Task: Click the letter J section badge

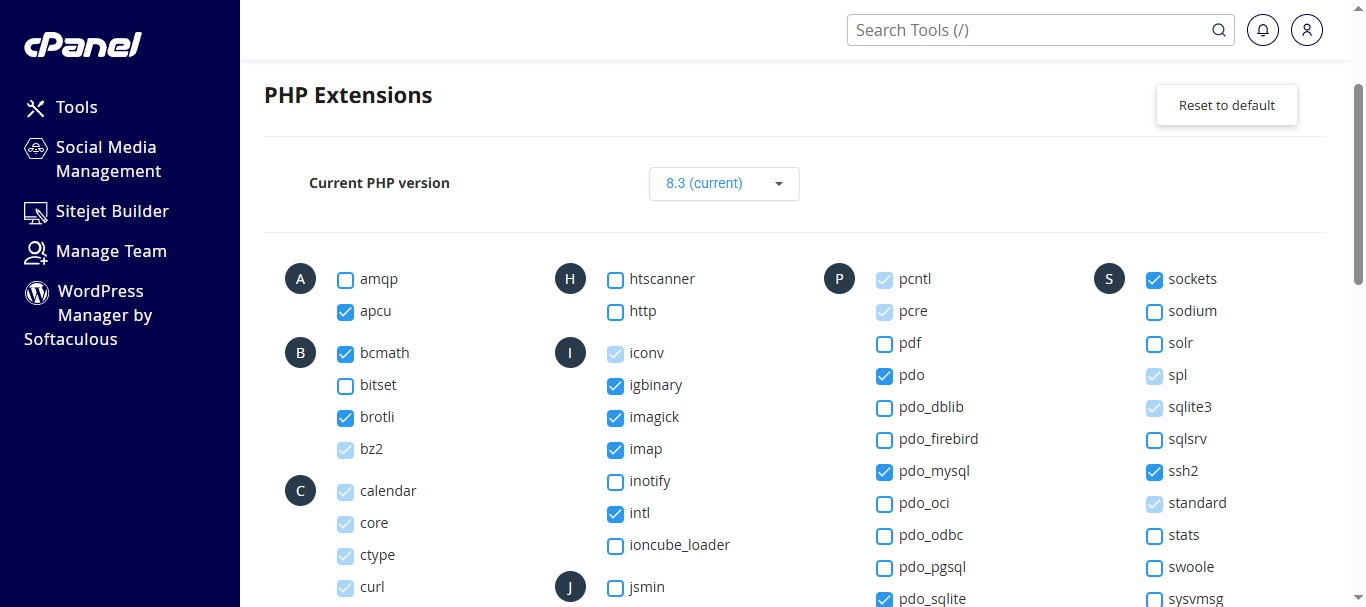Action: 570,587
